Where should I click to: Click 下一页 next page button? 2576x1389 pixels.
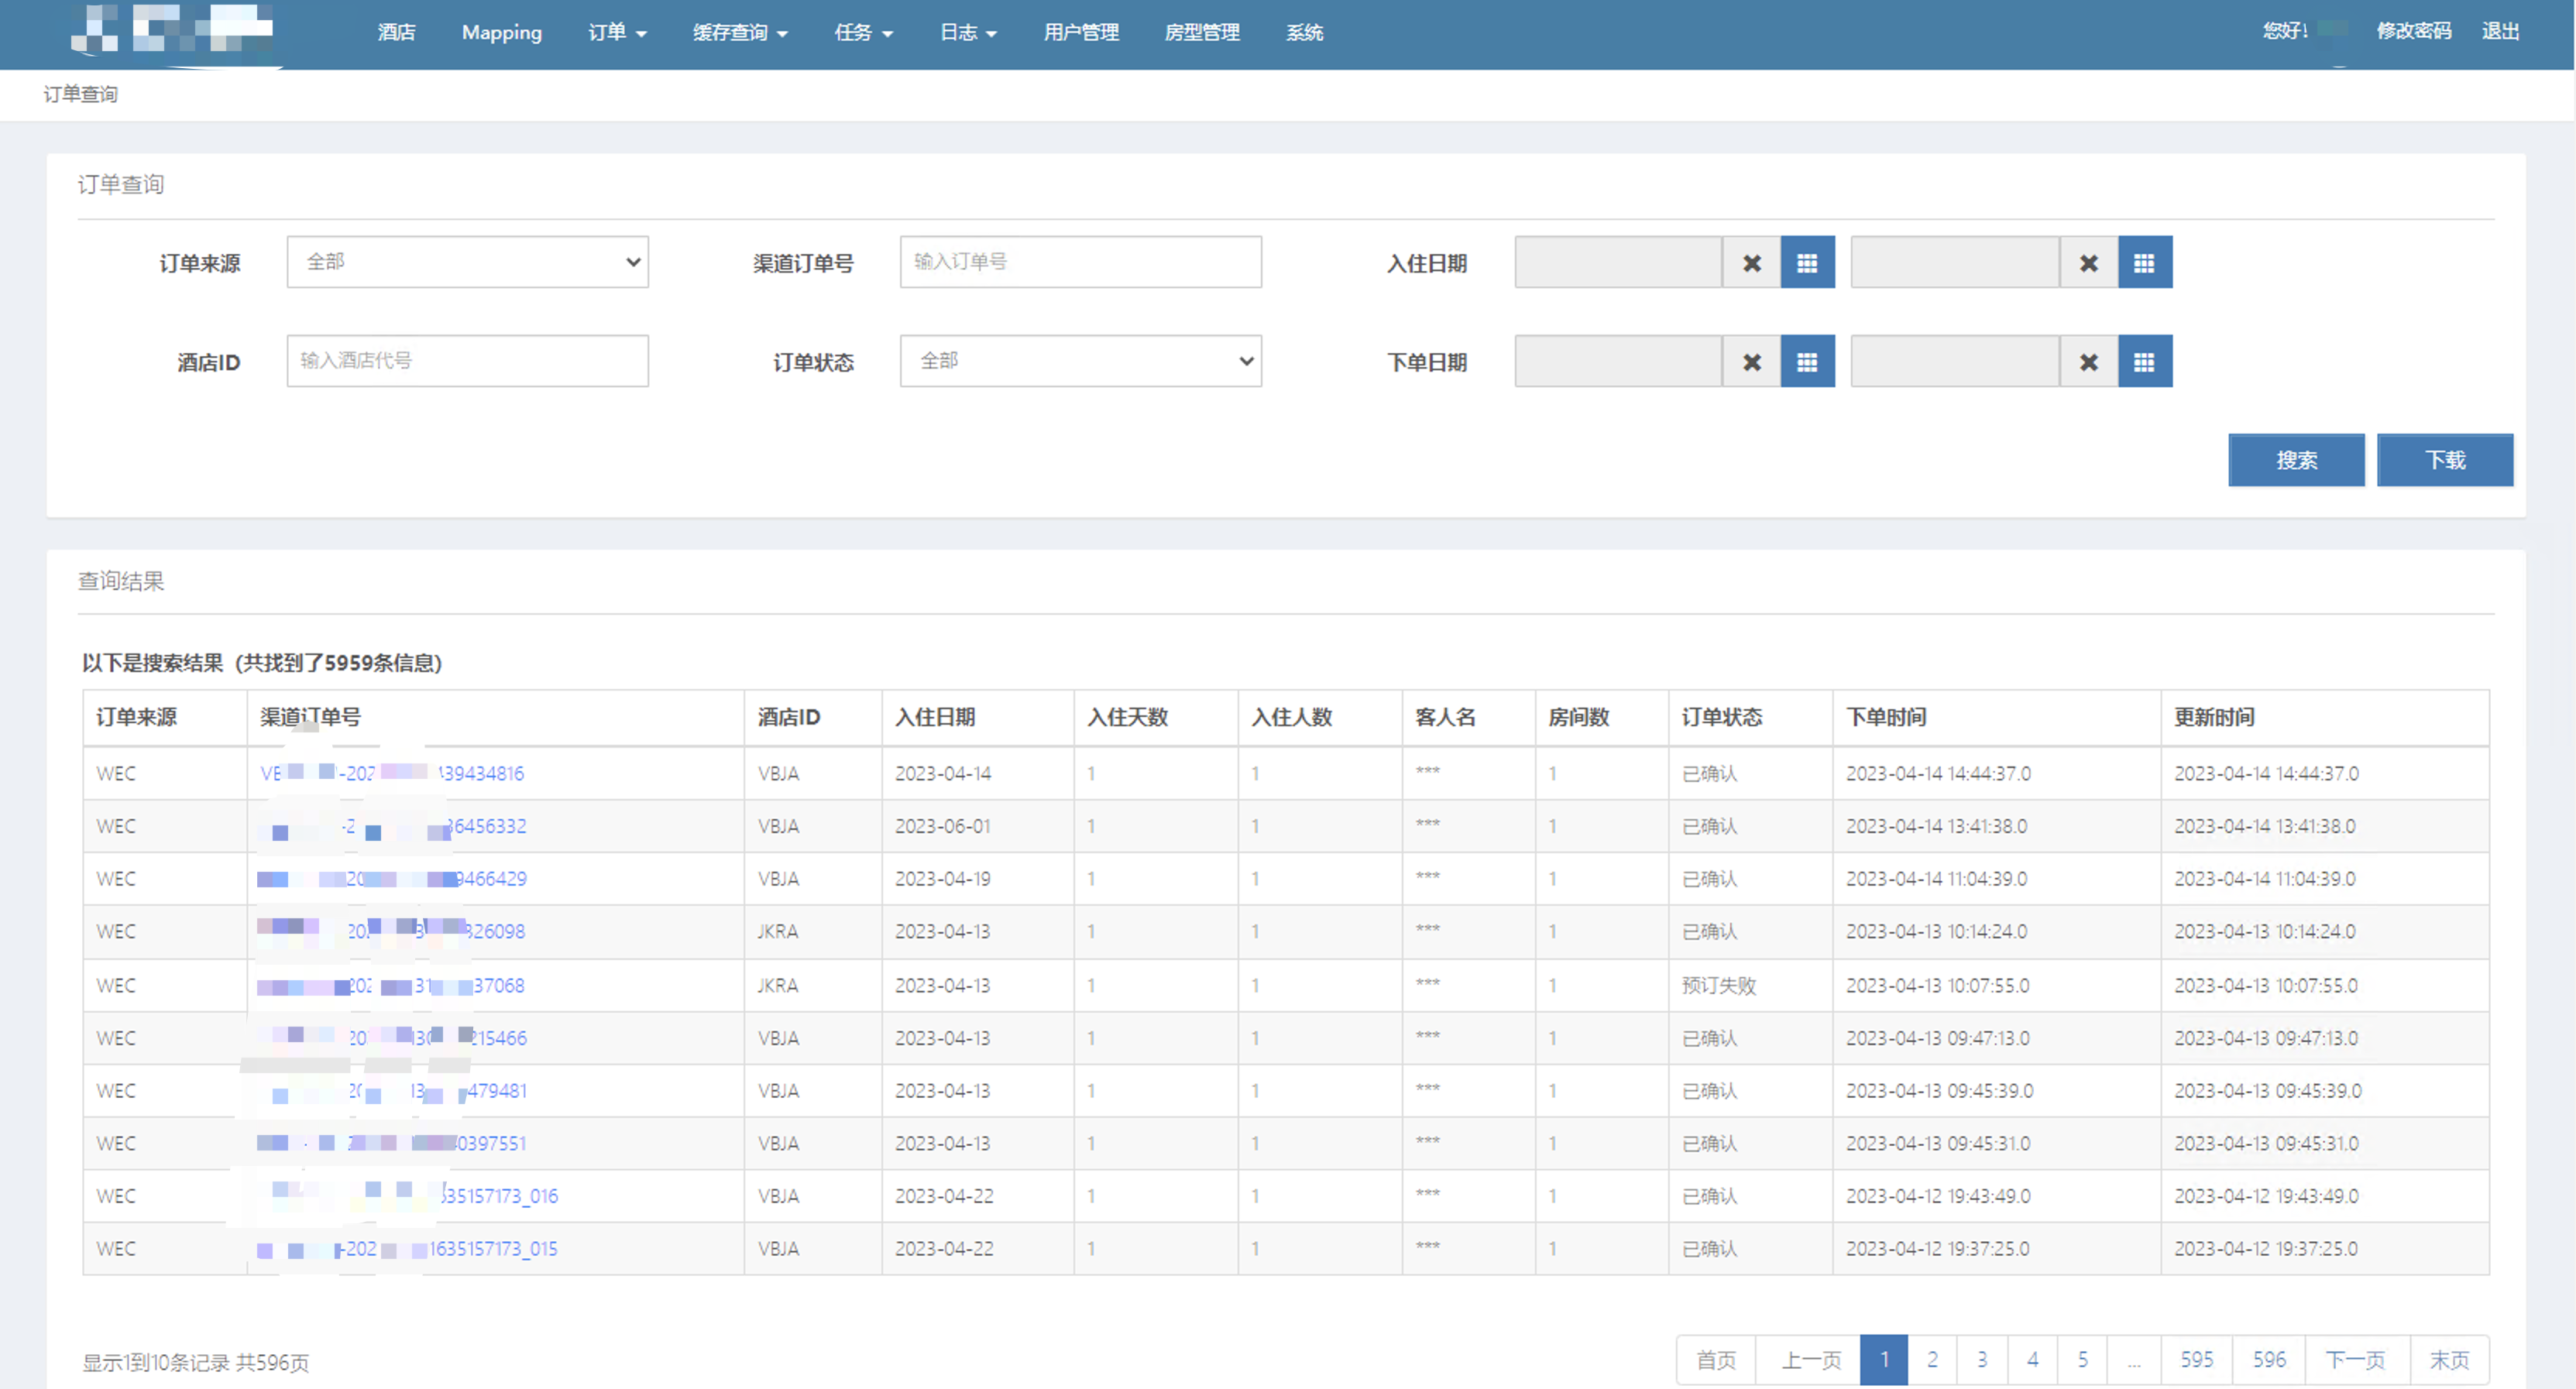[x=2357, y=1360]
